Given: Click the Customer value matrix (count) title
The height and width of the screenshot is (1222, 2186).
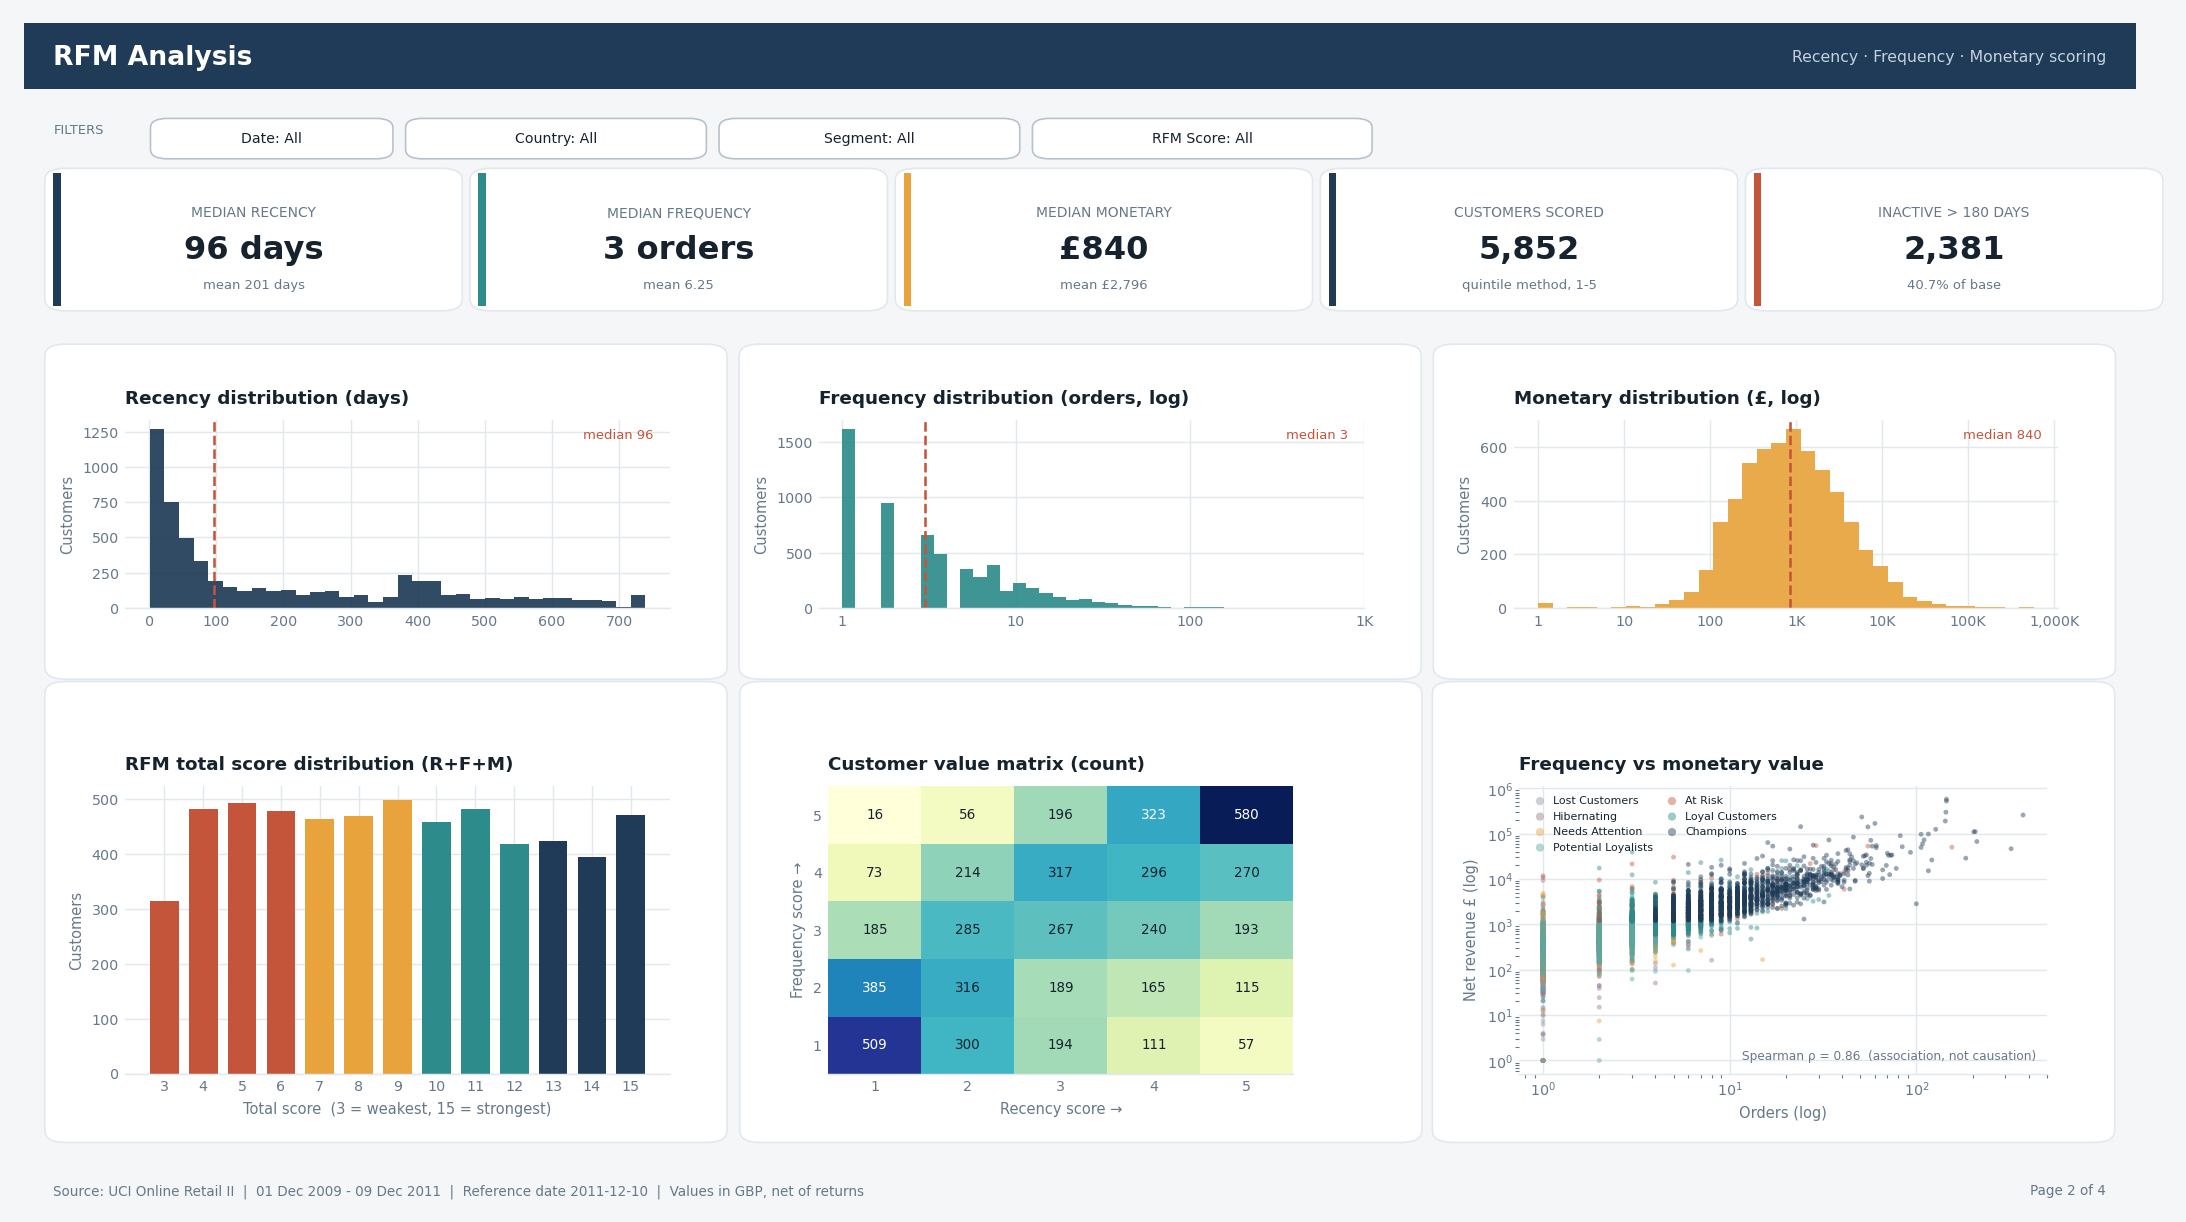Looking at the screenshot, I should [986, 764].
